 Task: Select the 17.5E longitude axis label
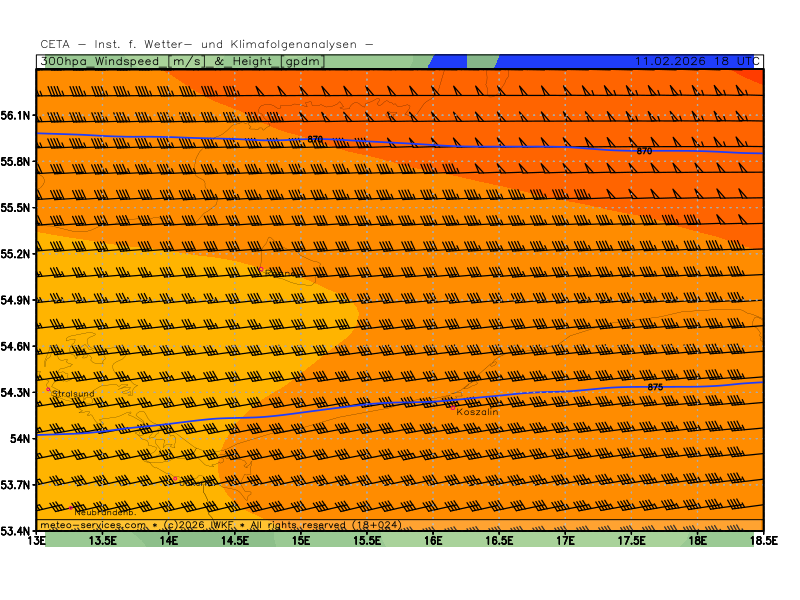click(631, 541)
